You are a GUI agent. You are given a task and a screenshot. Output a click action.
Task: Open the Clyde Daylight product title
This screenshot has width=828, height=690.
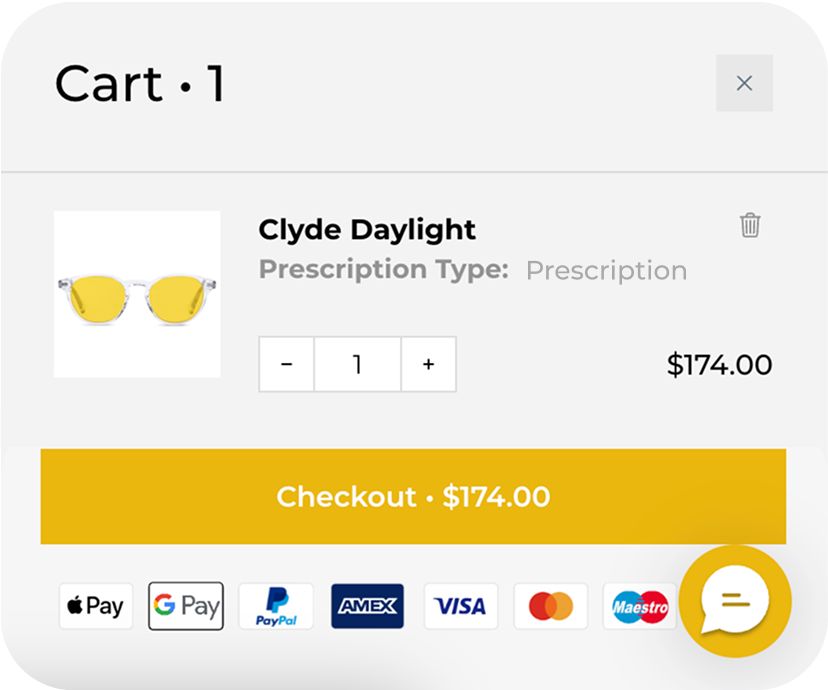(x=367, y=230)
